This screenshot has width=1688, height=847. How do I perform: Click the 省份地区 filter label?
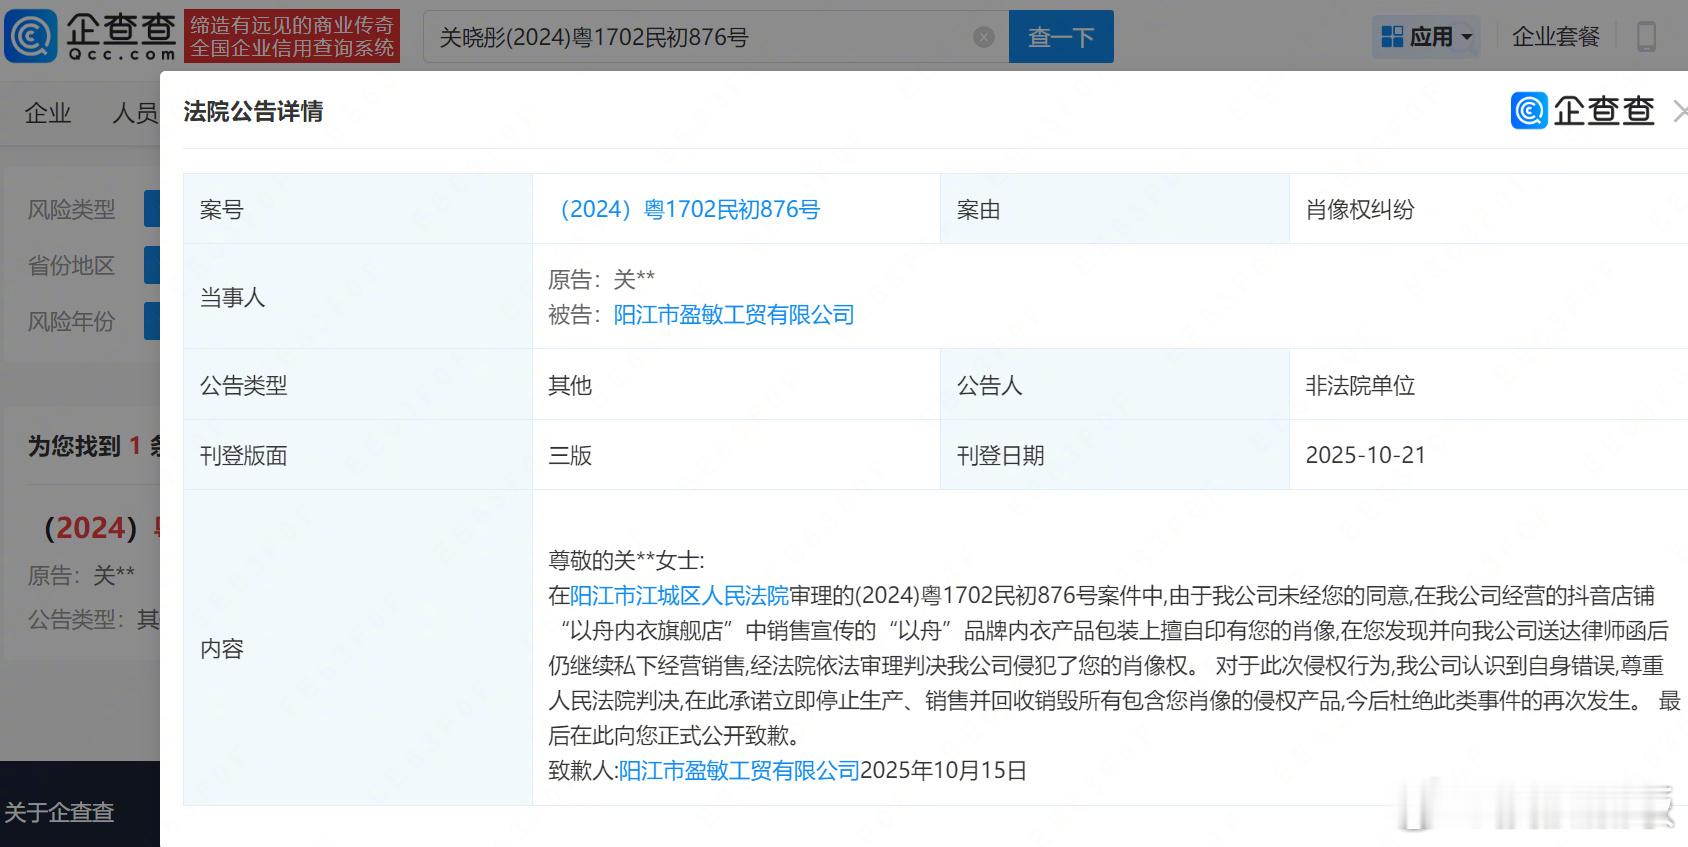pyautogui.click(x=72, y=265)
